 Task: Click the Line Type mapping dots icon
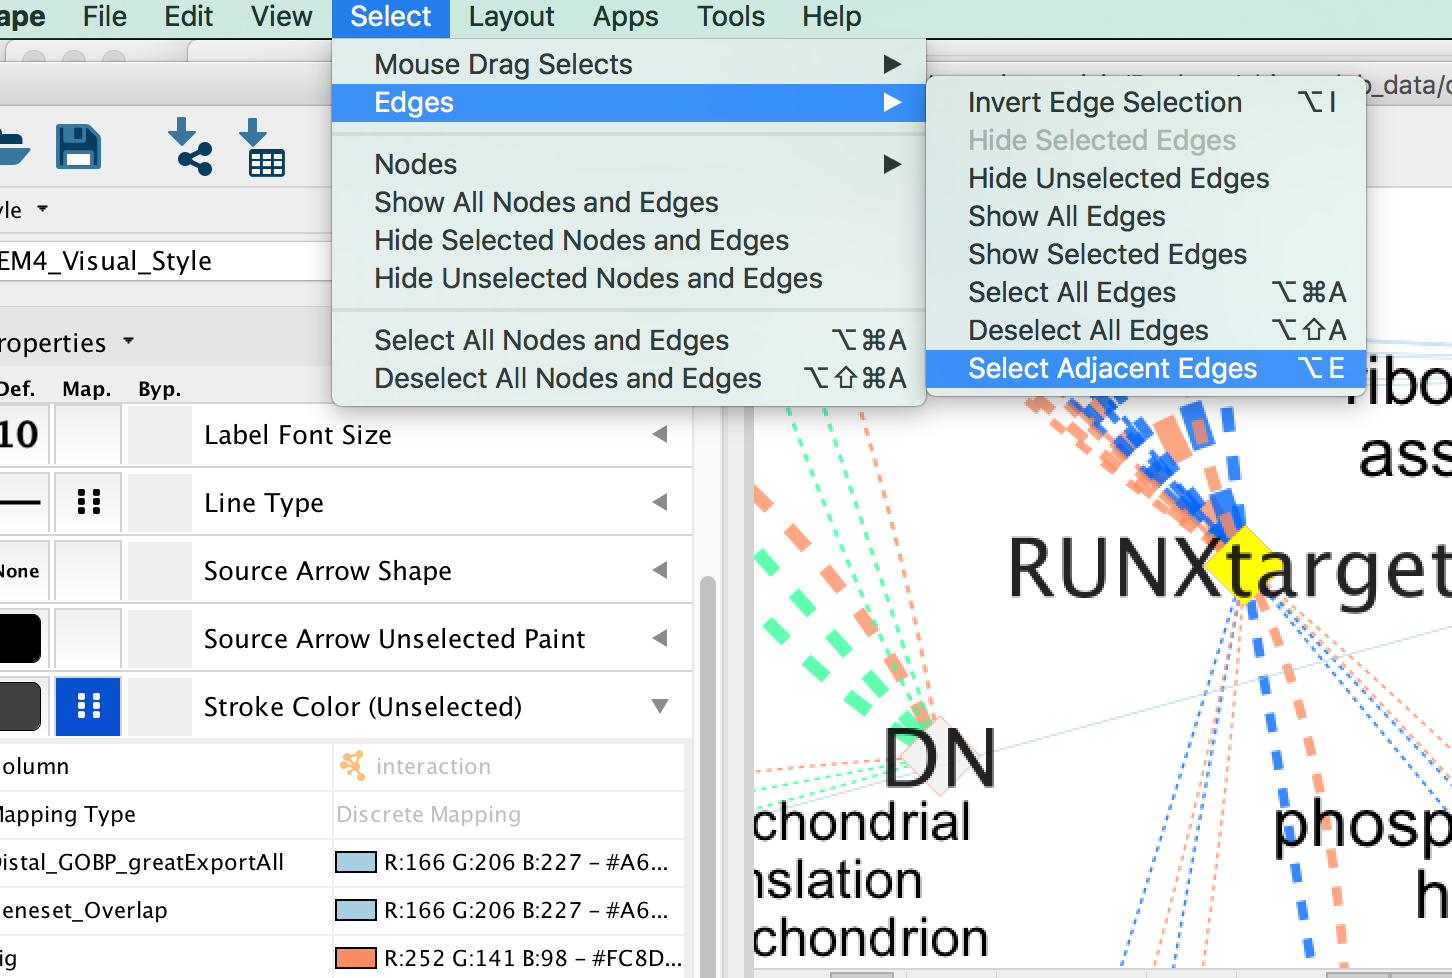pos(88,502)
